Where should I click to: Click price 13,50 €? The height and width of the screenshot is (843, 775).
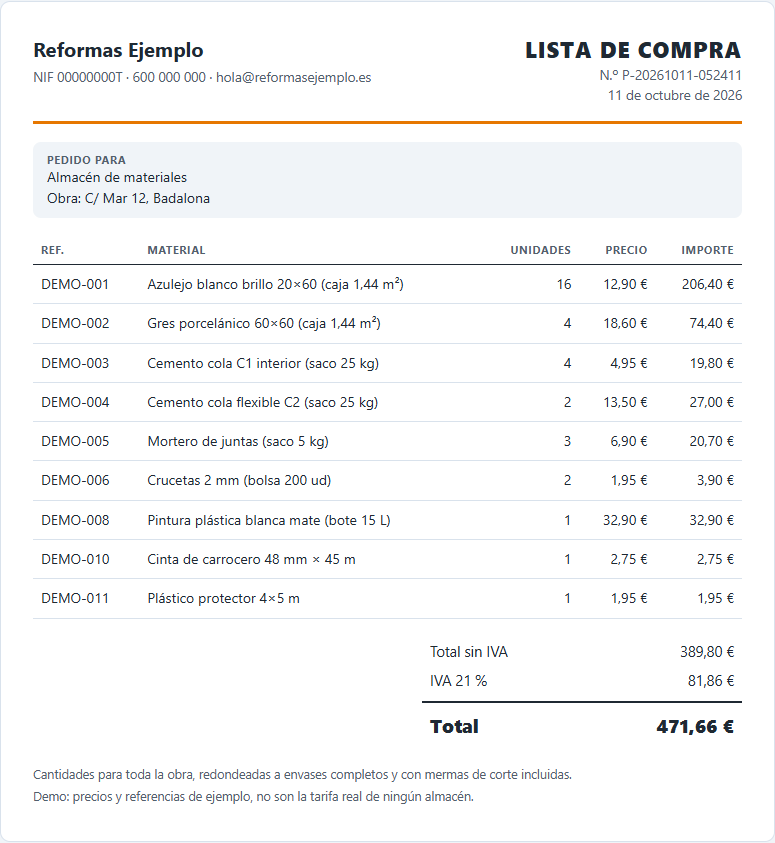625,403
